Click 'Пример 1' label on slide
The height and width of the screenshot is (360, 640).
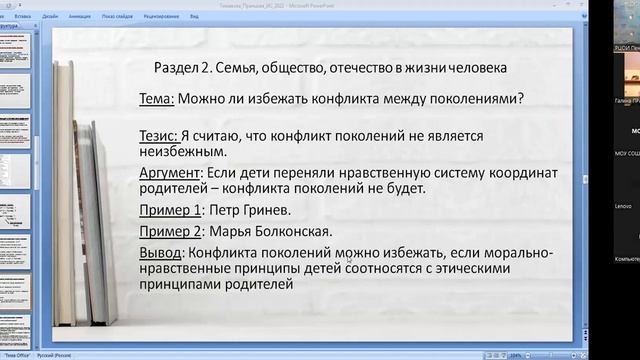pos(170,210)
